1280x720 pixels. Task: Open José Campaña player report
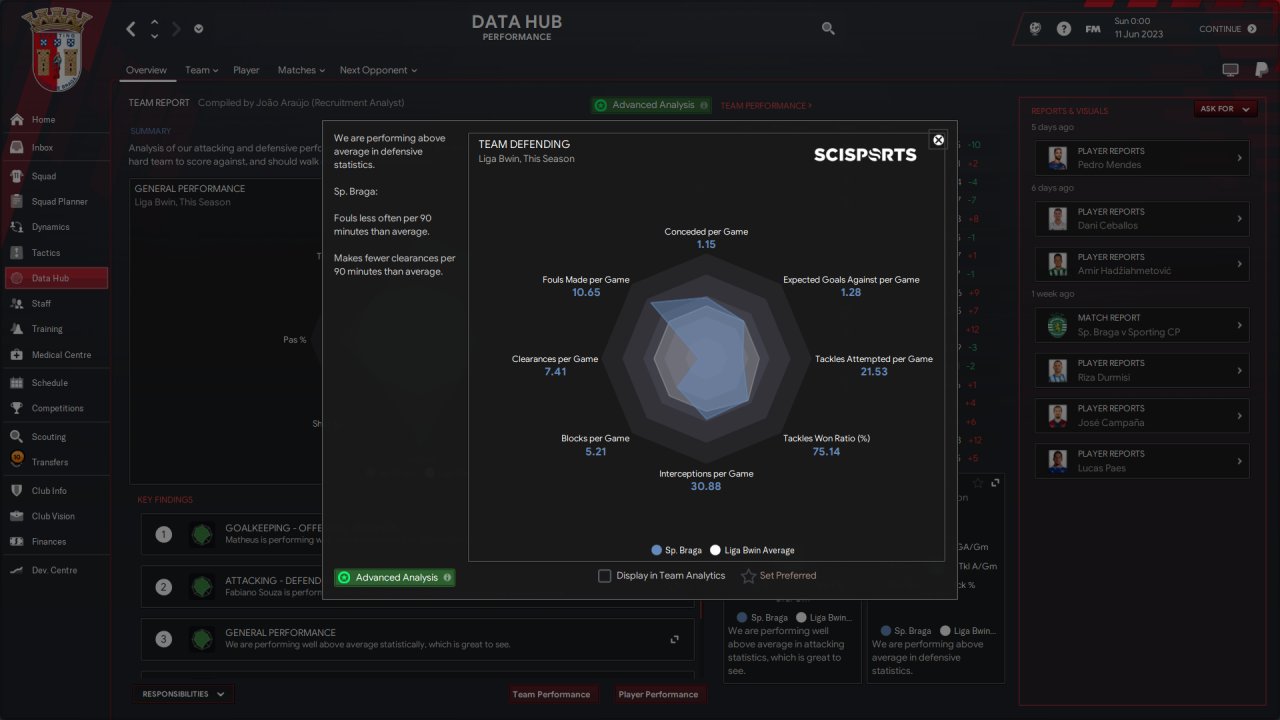click(1141, 415)
